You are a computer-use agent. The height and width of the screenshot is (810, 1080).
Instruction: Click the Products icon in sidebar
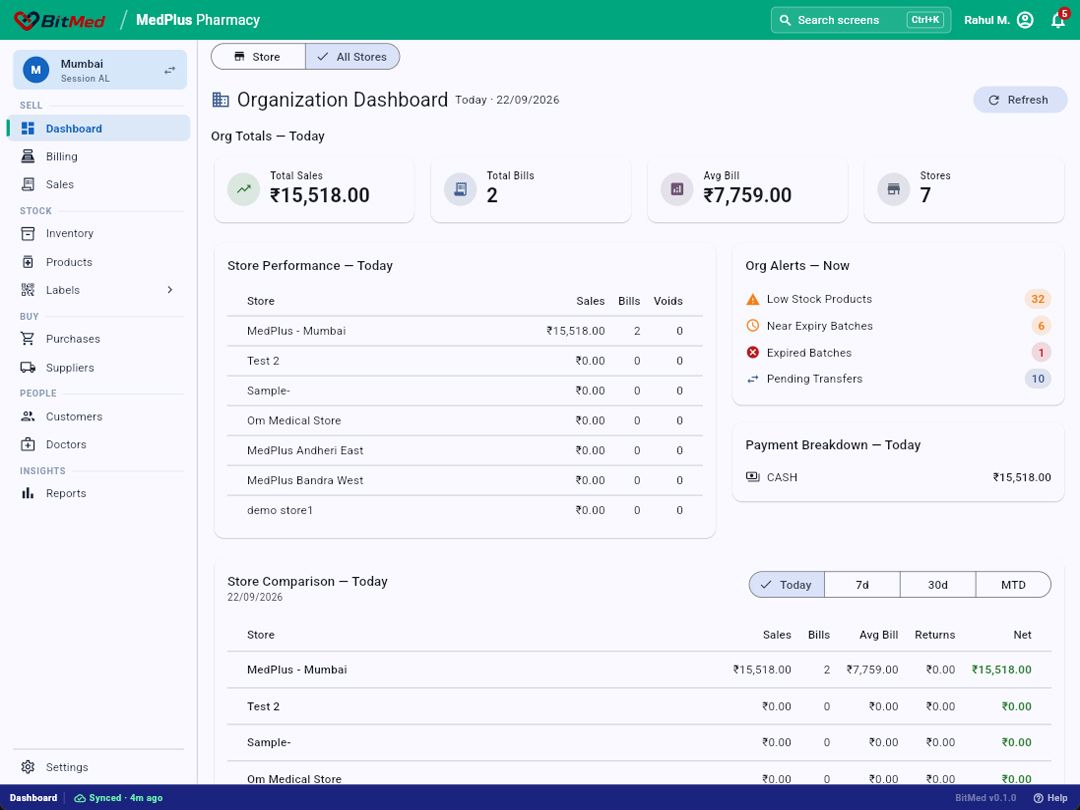point(28,262)
